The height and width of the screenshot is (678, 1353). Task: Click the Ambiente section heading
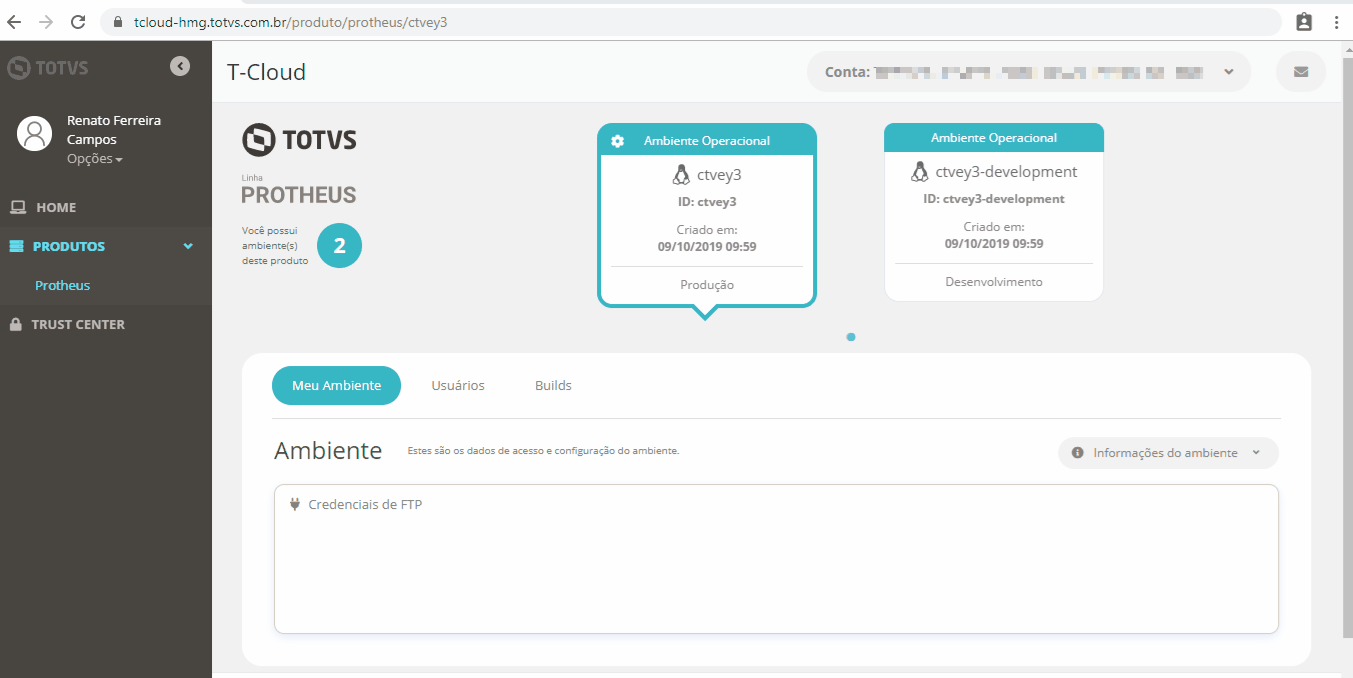(x=328, y=451)
